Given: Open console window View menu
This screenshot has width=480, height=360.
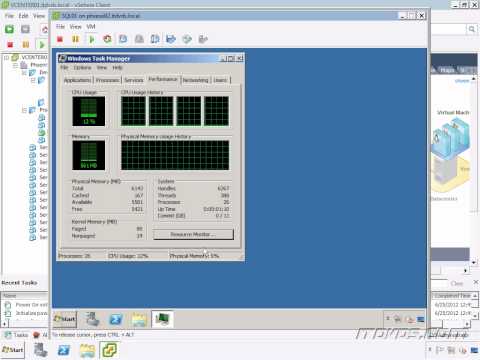Looking at the screenshot, I should point(75,27).
